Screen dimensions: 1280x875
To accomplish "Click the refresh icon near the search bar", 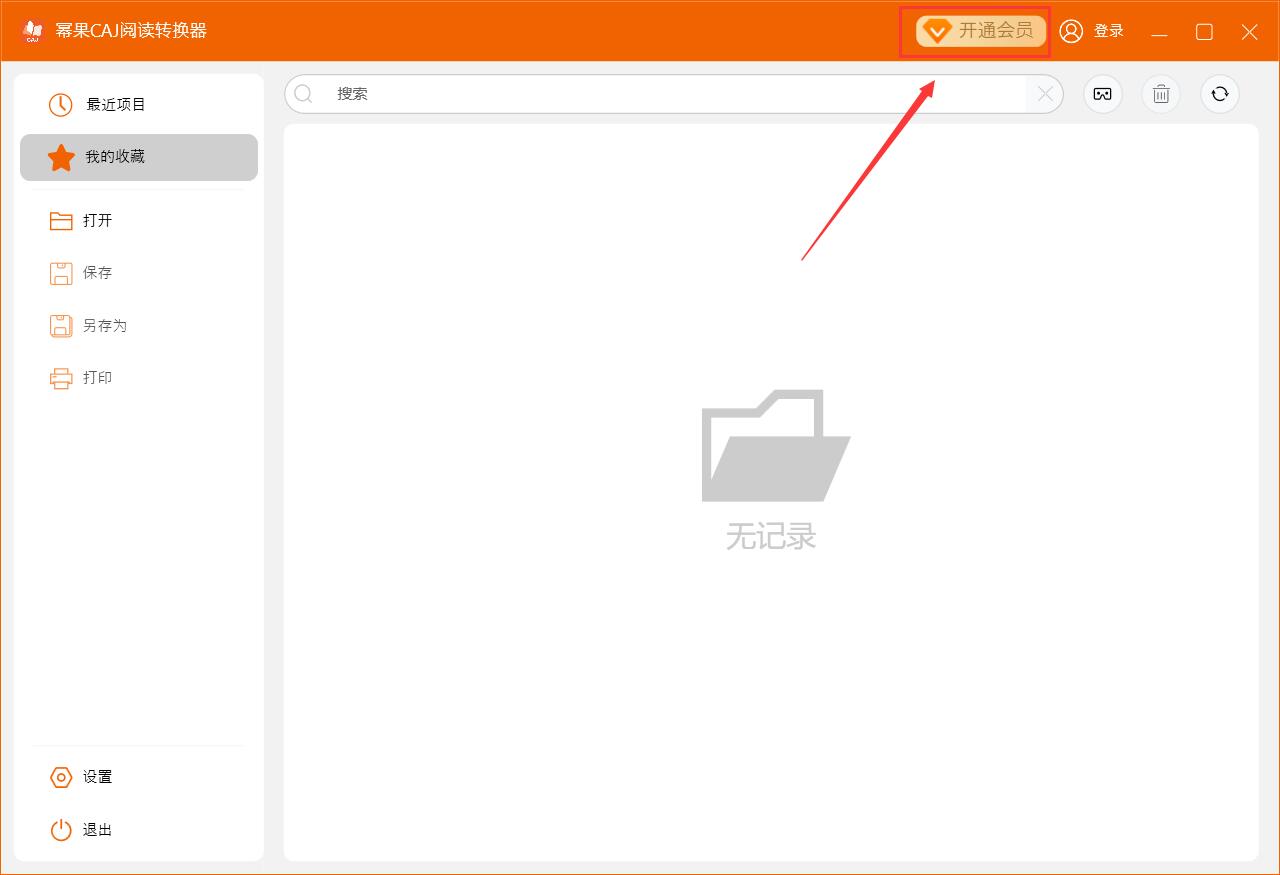I will pos(1219,94).
